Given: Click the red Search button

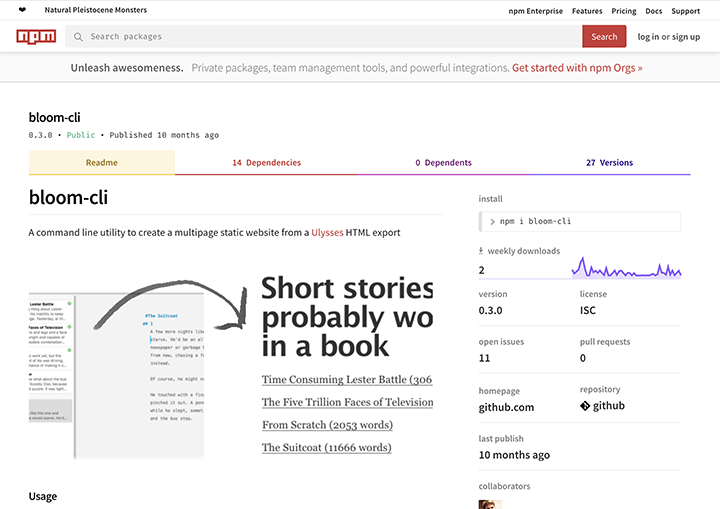Looking at the screenshot, I should click(604, 36).
